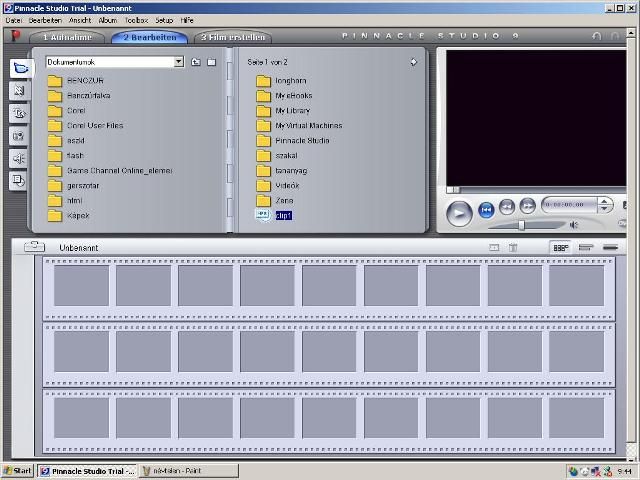Open the transitions album tab
Viewport: 640px width, 480px height.
point(19,91)
